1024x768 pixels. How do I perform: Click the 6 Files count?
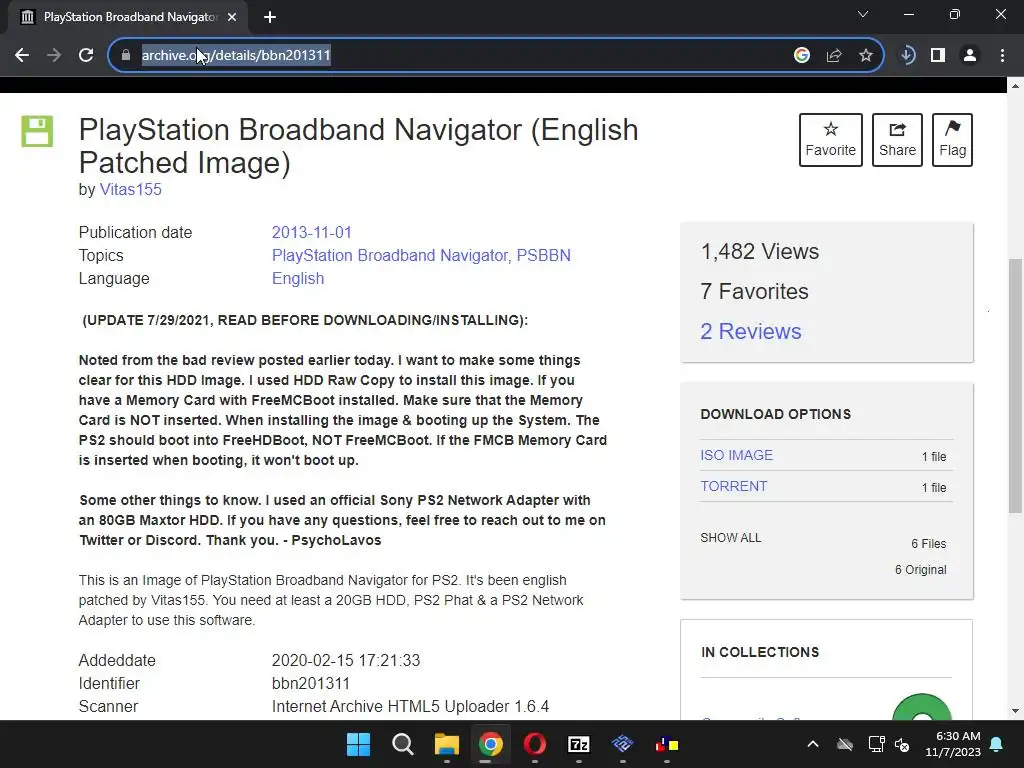(x=929, y=543)
